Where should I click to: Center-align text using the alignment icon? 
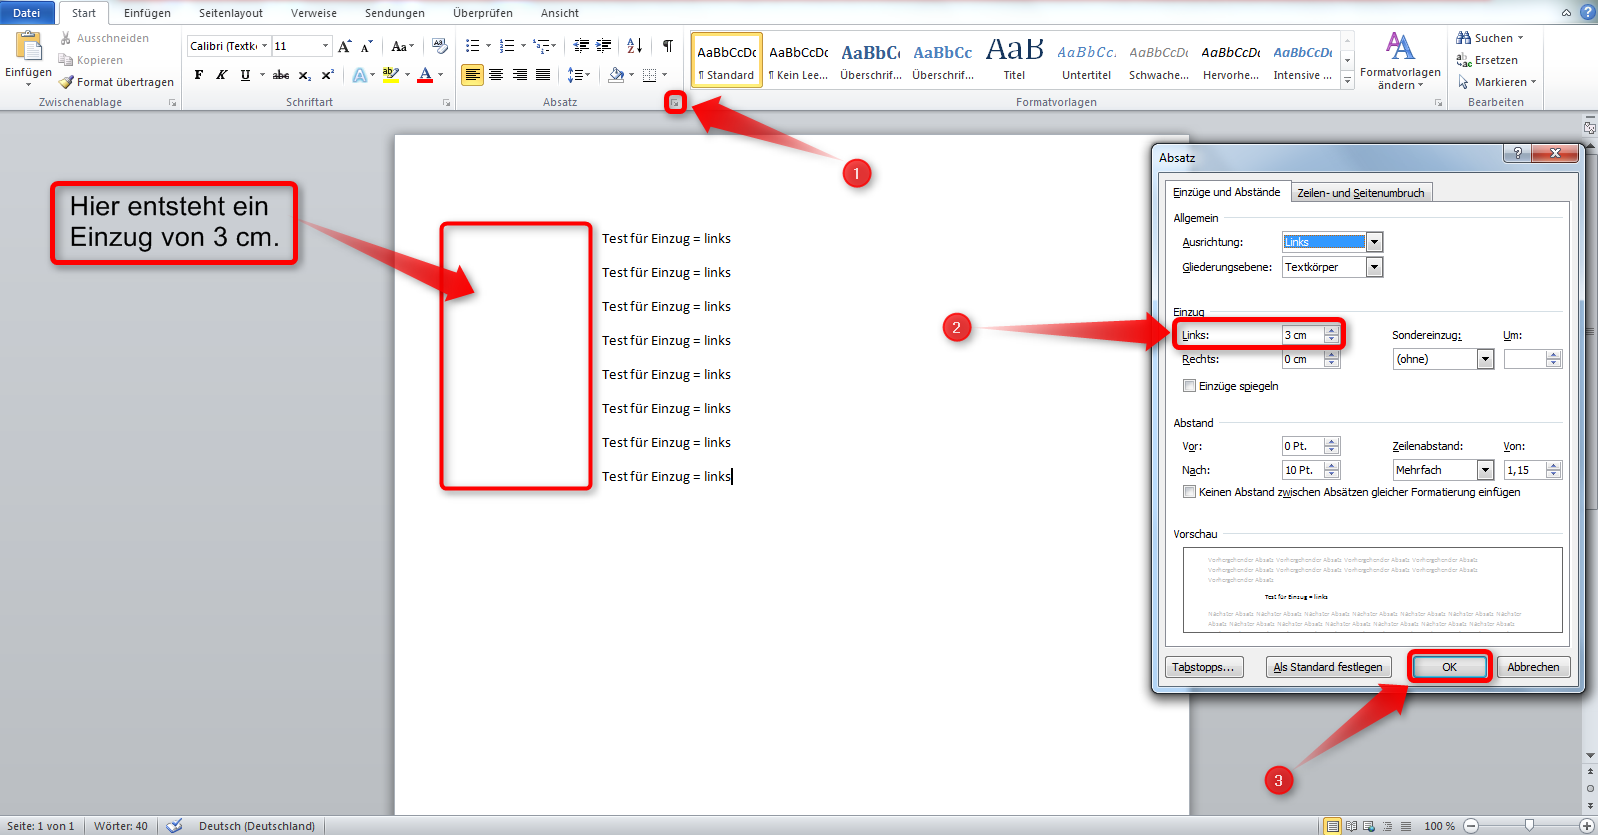click(496, 75)
